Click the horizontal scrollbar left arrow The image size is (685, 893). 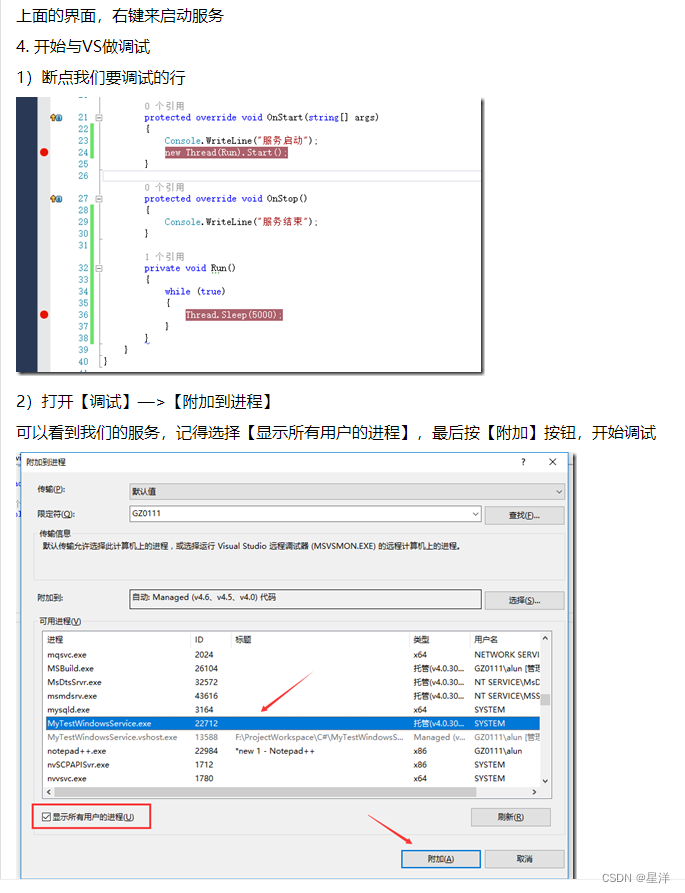pos(49,792)
